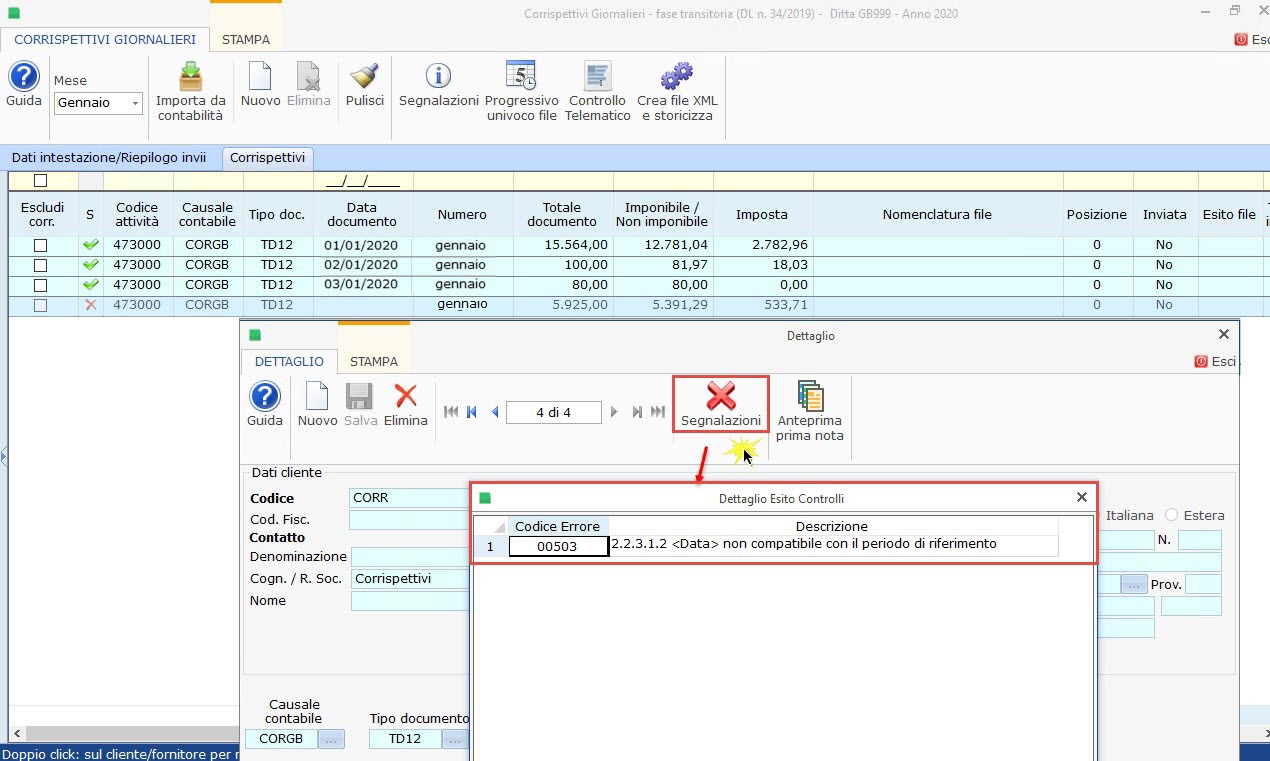Open Causale contabile CORGB lookup button
This screenshot has width=1270, height=761.
pos(331,739)
